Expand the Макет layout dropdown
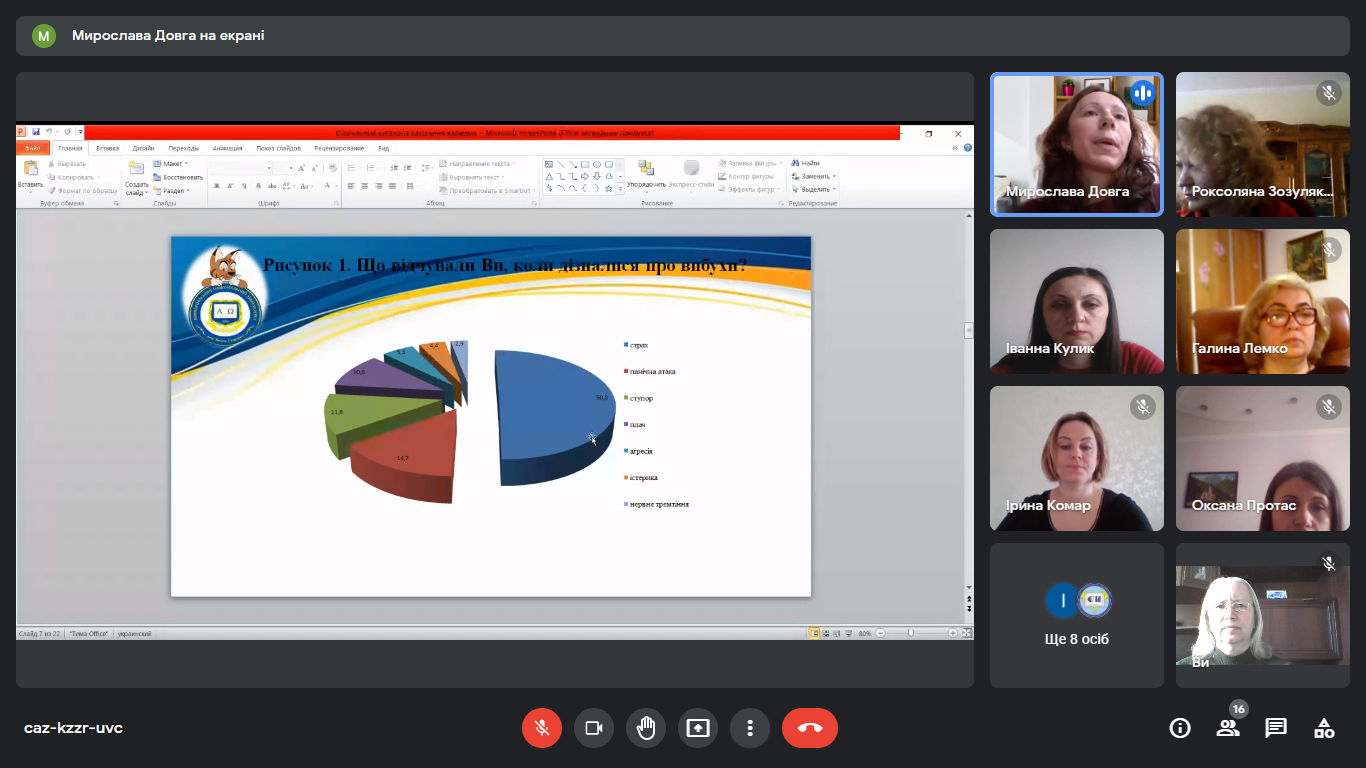 [171, 164]
